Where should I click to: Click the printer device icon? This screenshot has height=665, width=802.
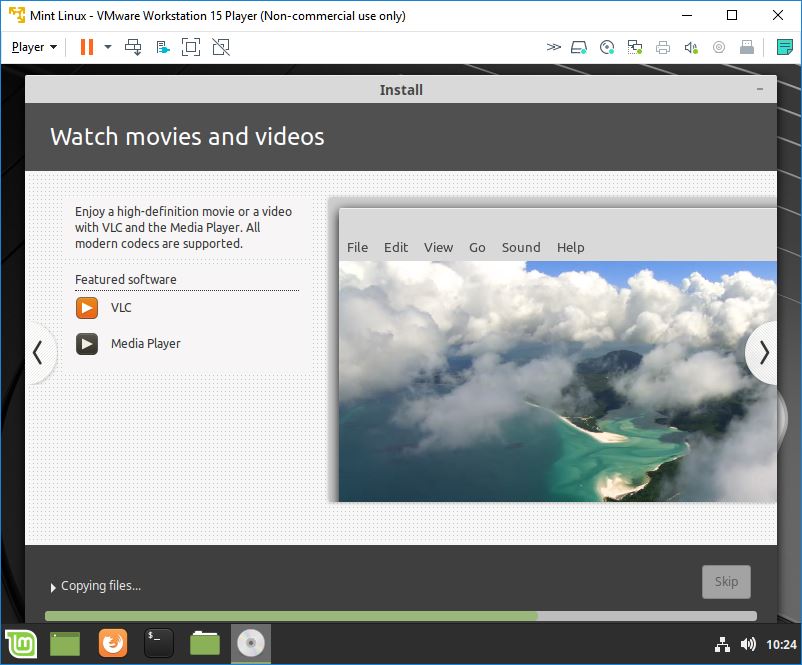(663, 48)
